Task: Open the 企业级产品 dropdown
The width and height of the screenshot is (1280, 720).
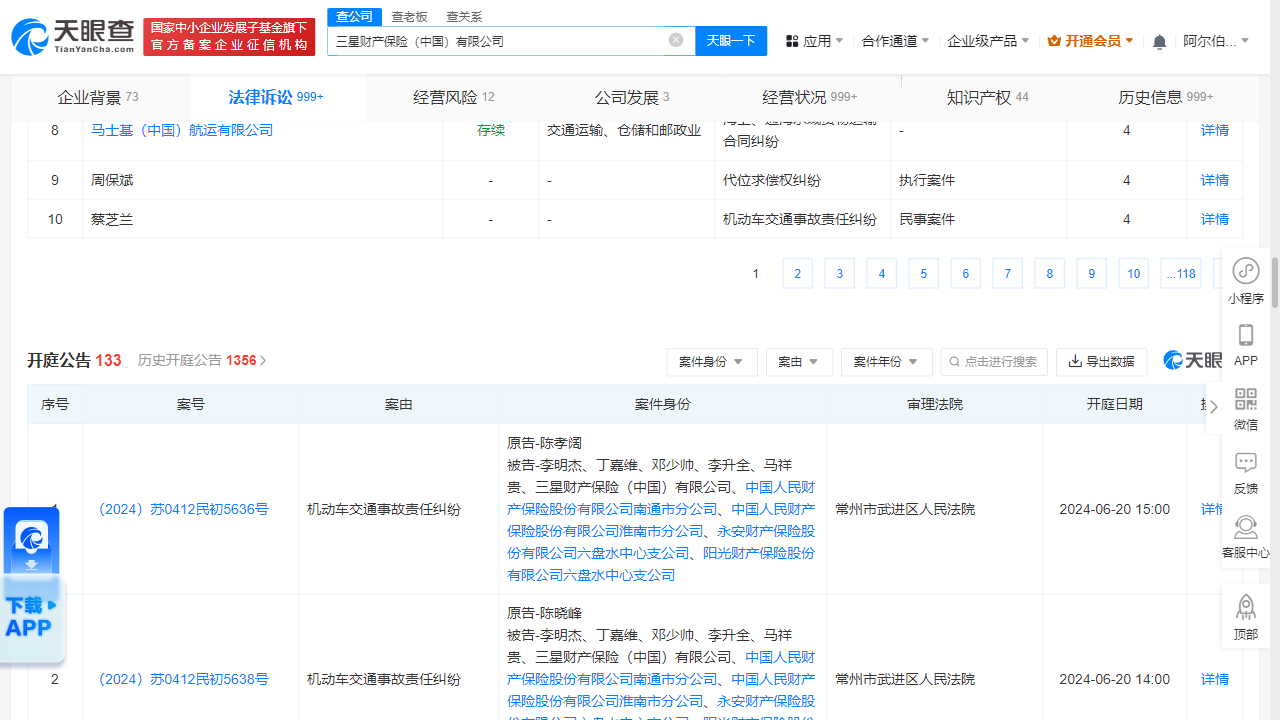Action: pyautogui.click(x=988, y=41)
